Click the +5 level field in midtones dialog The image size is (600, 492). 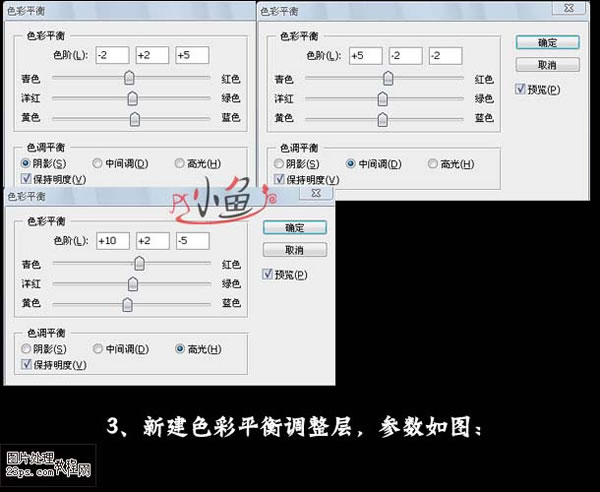pos(365,55)
